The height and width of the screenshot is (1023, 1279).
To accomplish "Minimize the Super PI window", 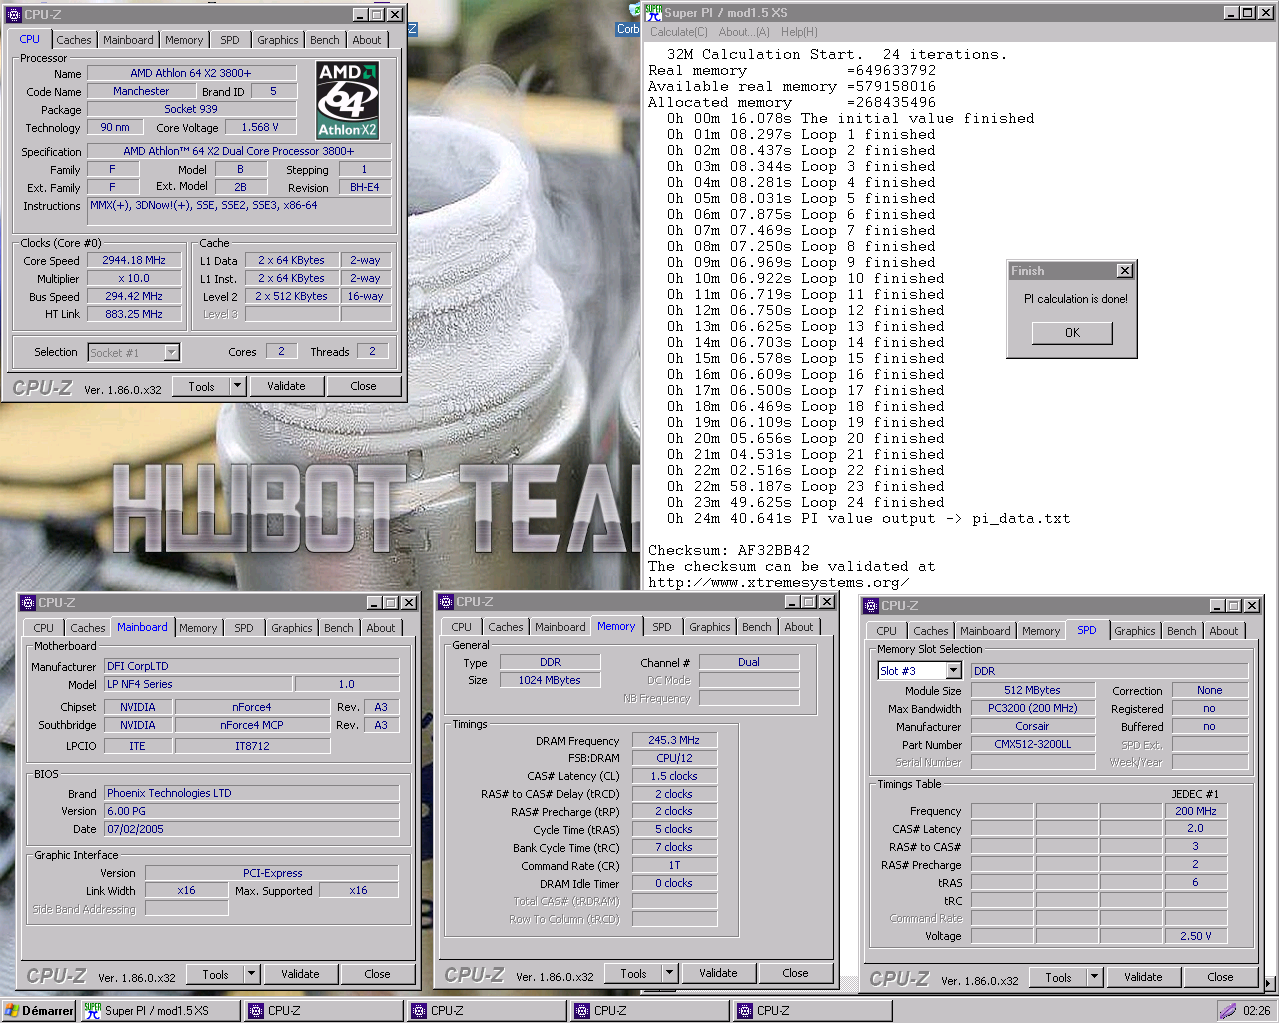I will pos(1230,13).
